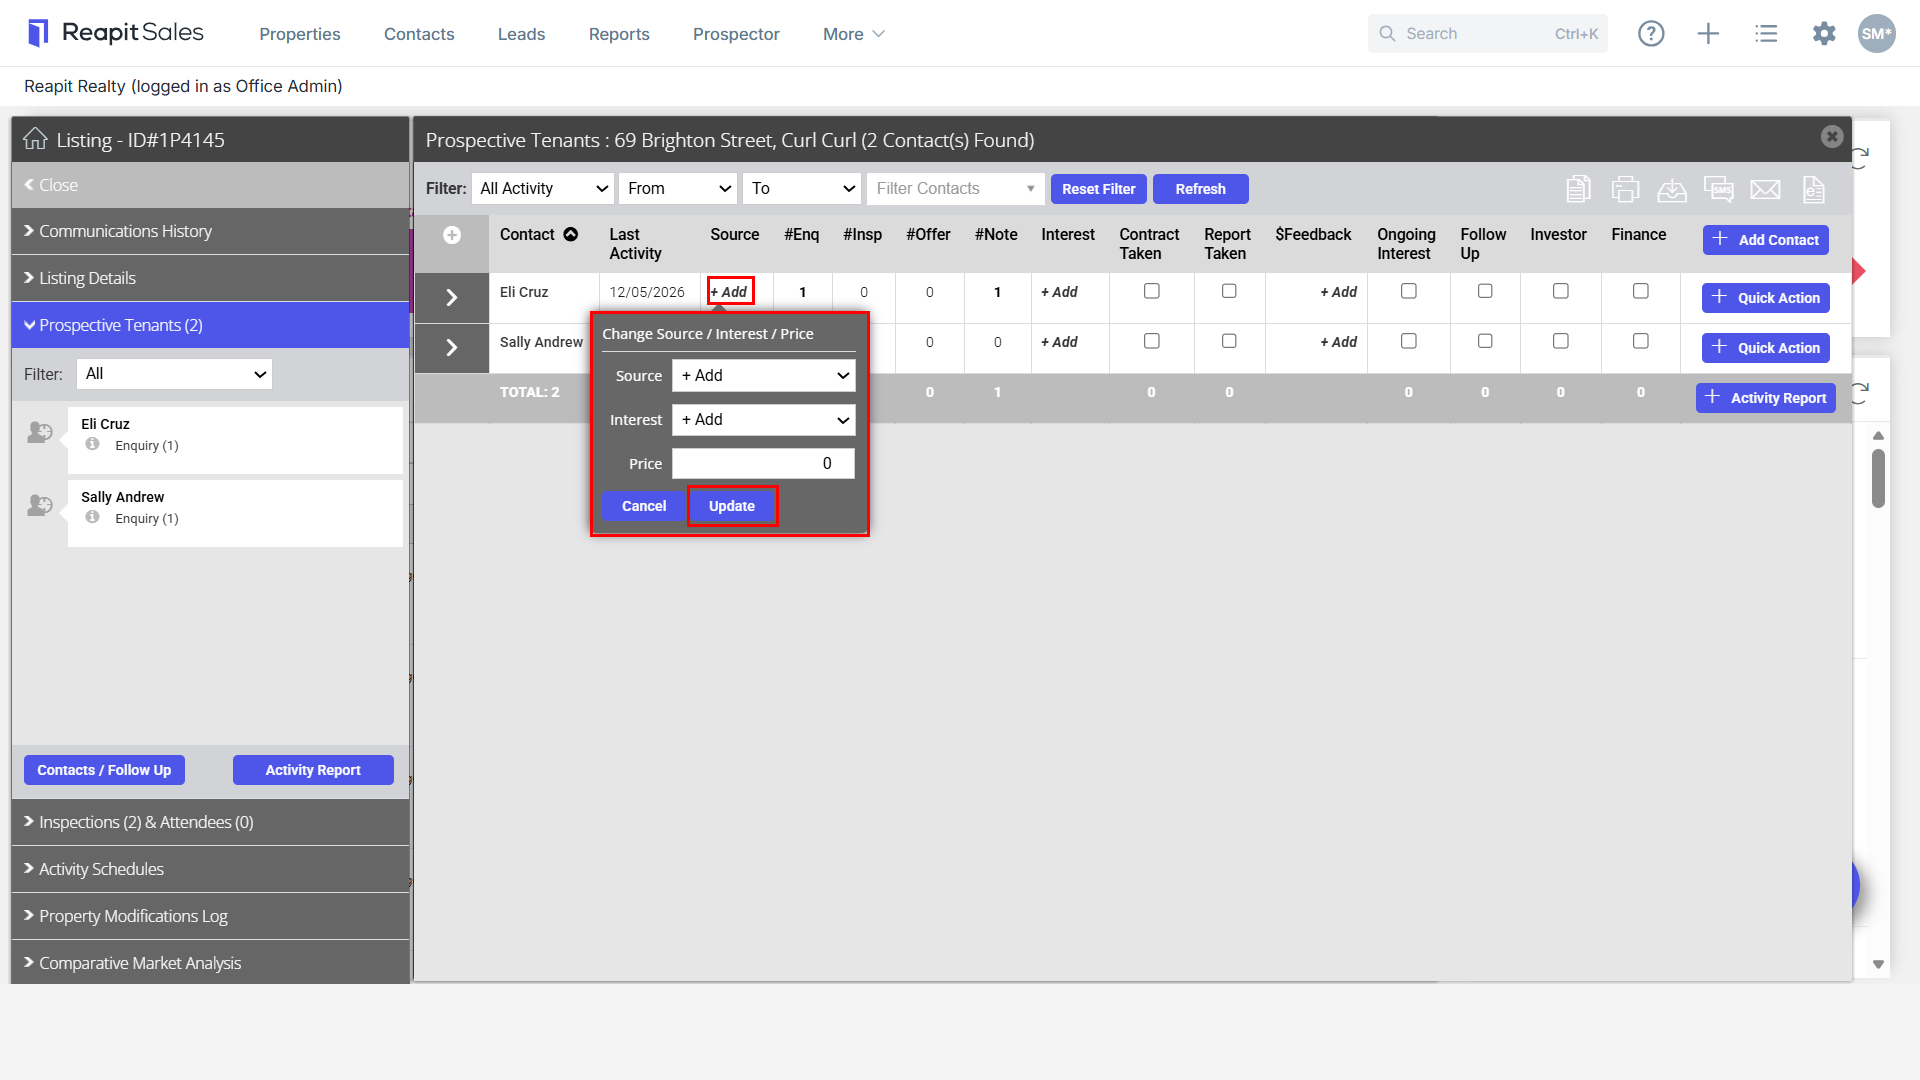Click the download-to-tray export icon
Image resolution: width=1920 pixels, height=1080 pixels.
pos(1672,189)
